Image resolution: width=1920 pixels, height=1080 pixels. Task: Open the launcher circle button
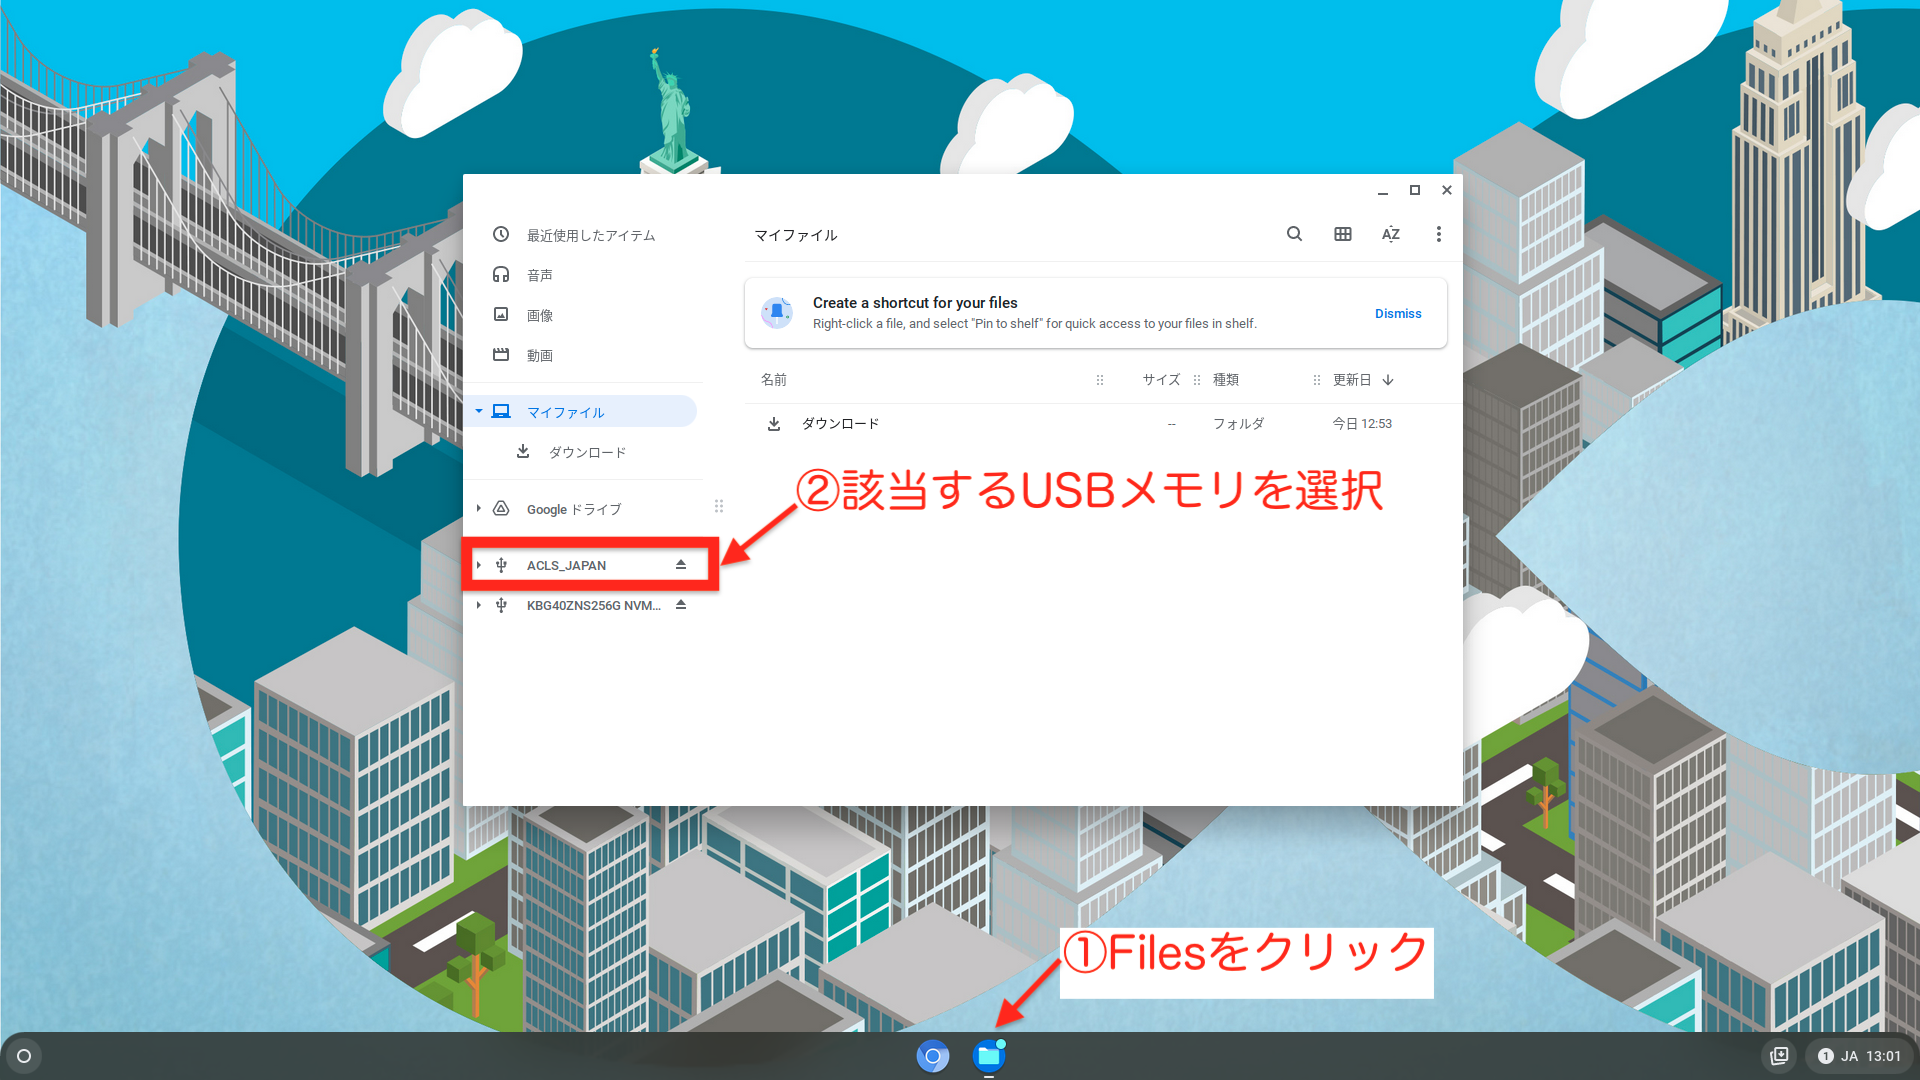24,1056
